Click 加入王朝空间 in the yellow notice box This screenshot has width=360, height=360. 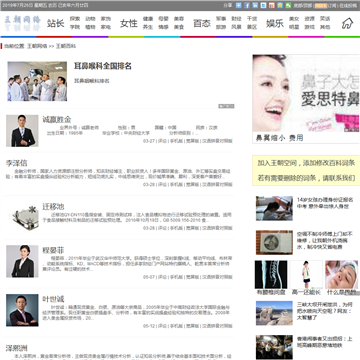278,163
